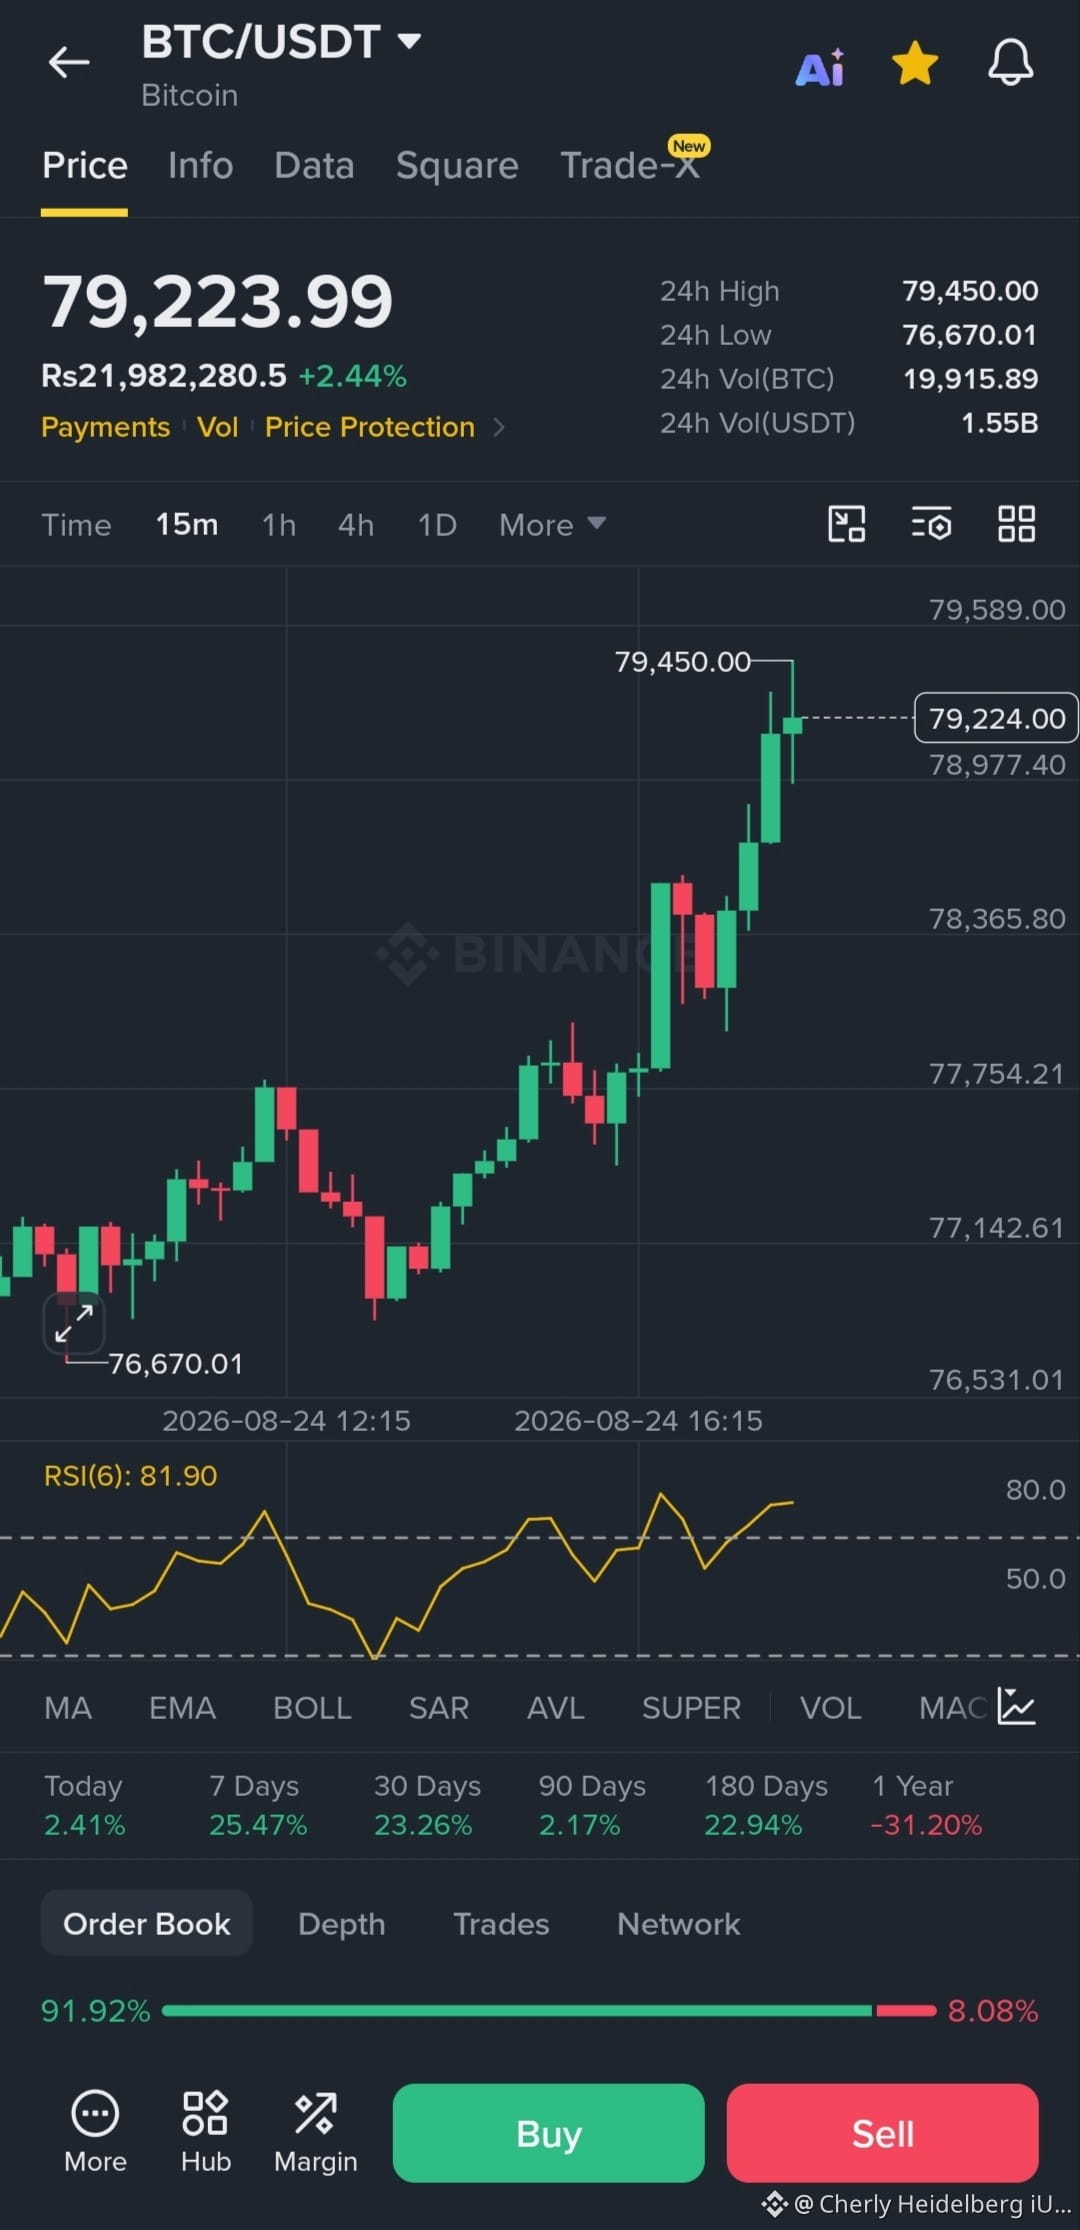The image size is (1080, 2230).
Task: Open the Margin trading icon
Action: click(315, 2132)
